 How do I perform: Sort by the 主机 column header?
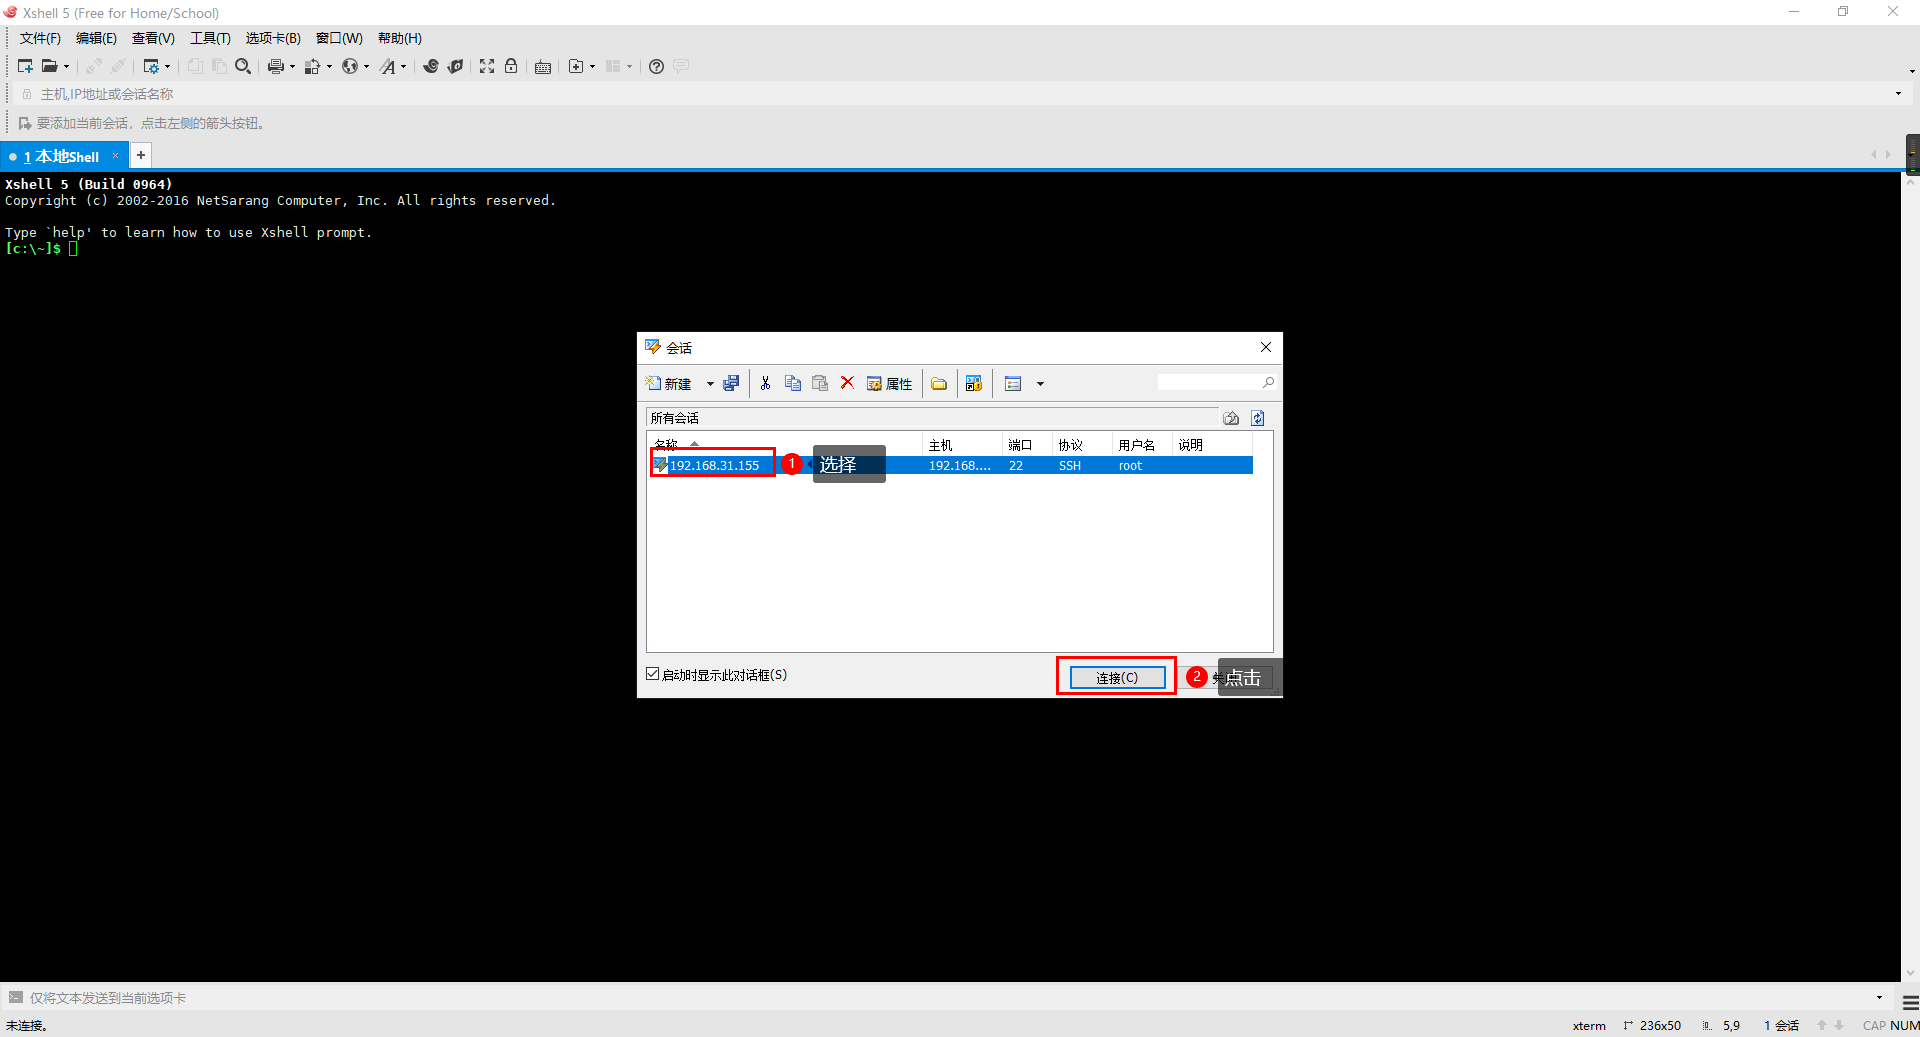pyautogui.click(x=962, y=445)
